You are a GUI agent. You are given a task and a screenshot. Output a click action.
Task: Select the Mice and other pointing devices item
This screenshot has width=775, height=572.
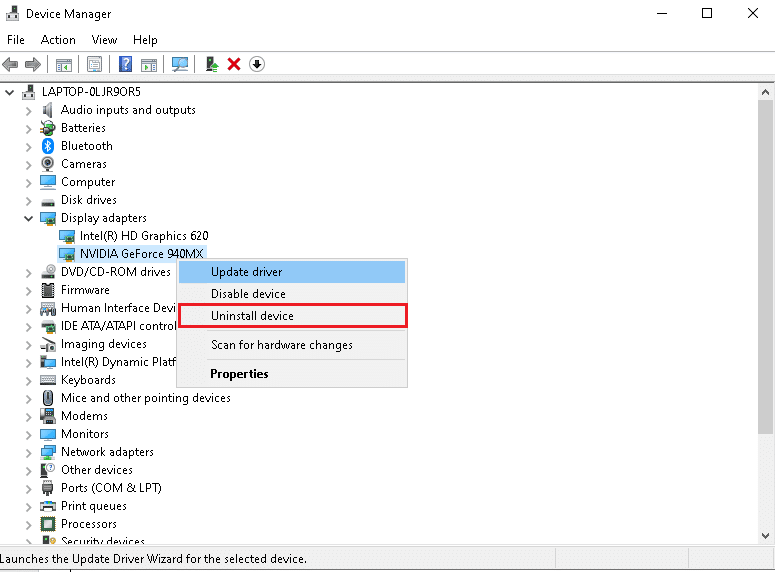(x=145, y=398)
